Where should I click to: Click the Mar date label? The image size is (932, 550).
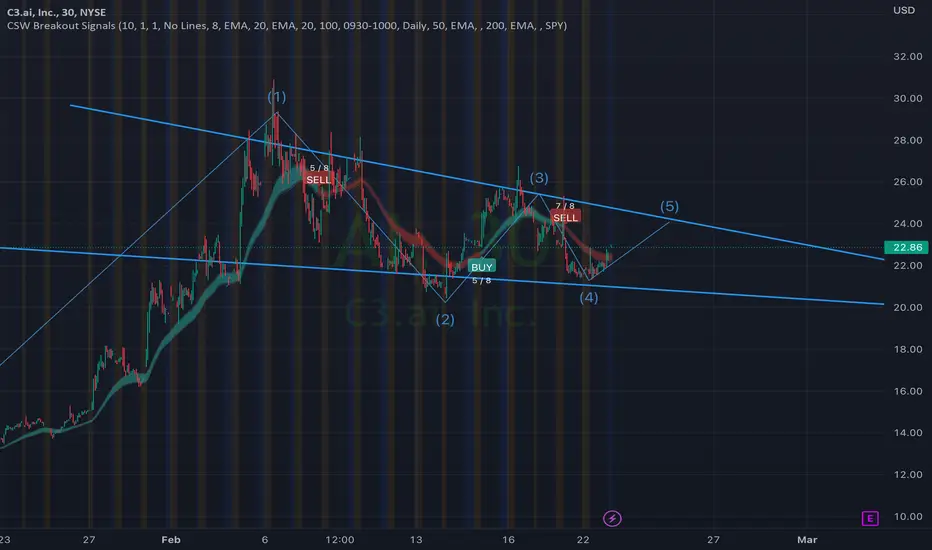click(x=807, y=540)
